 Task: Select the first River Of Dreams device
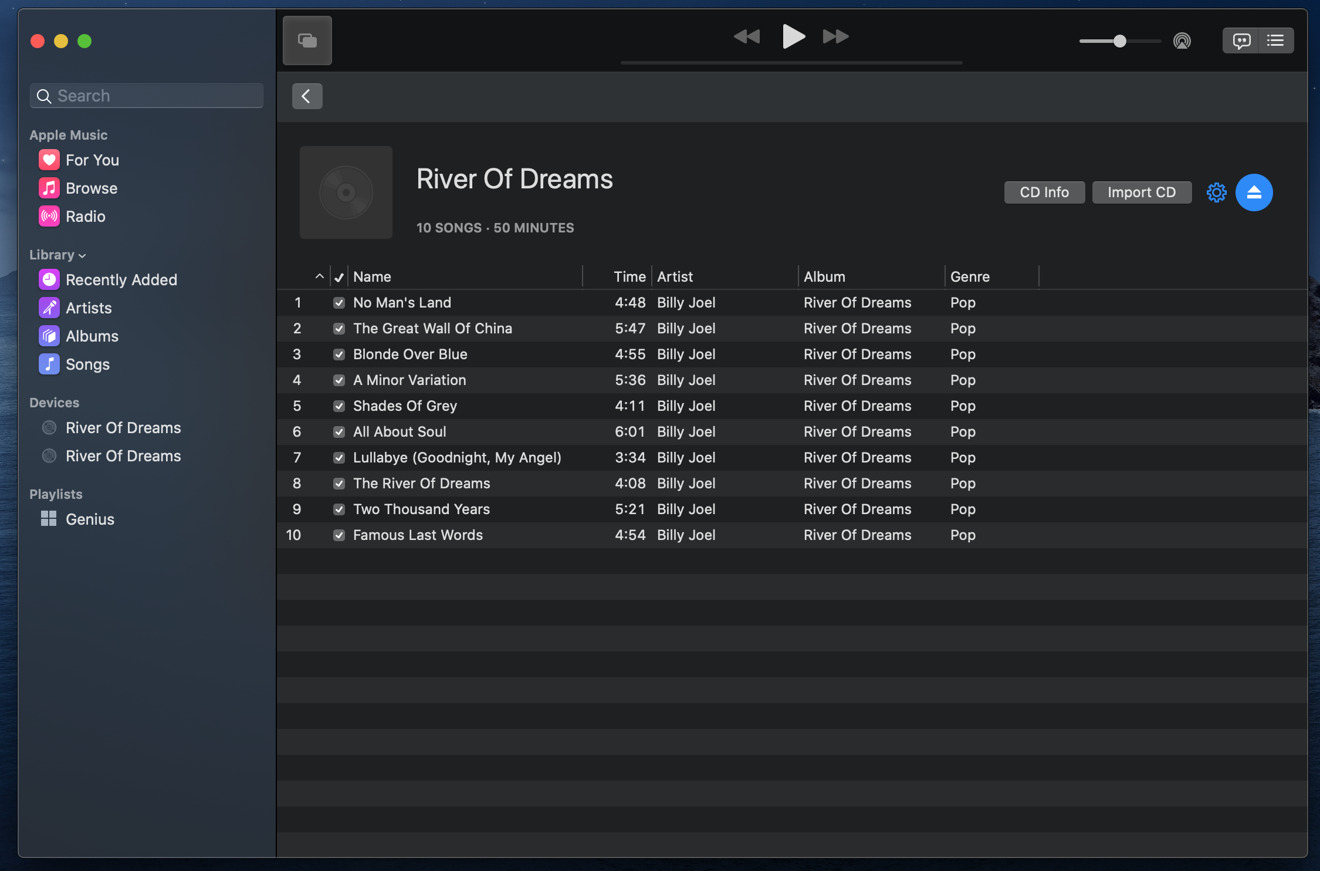point(123,428)
